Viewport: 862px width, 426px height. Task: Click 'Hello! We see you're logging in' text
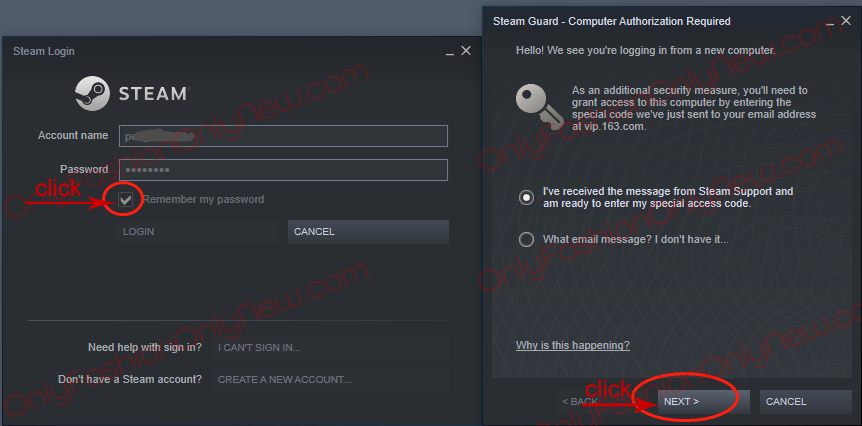645,51
